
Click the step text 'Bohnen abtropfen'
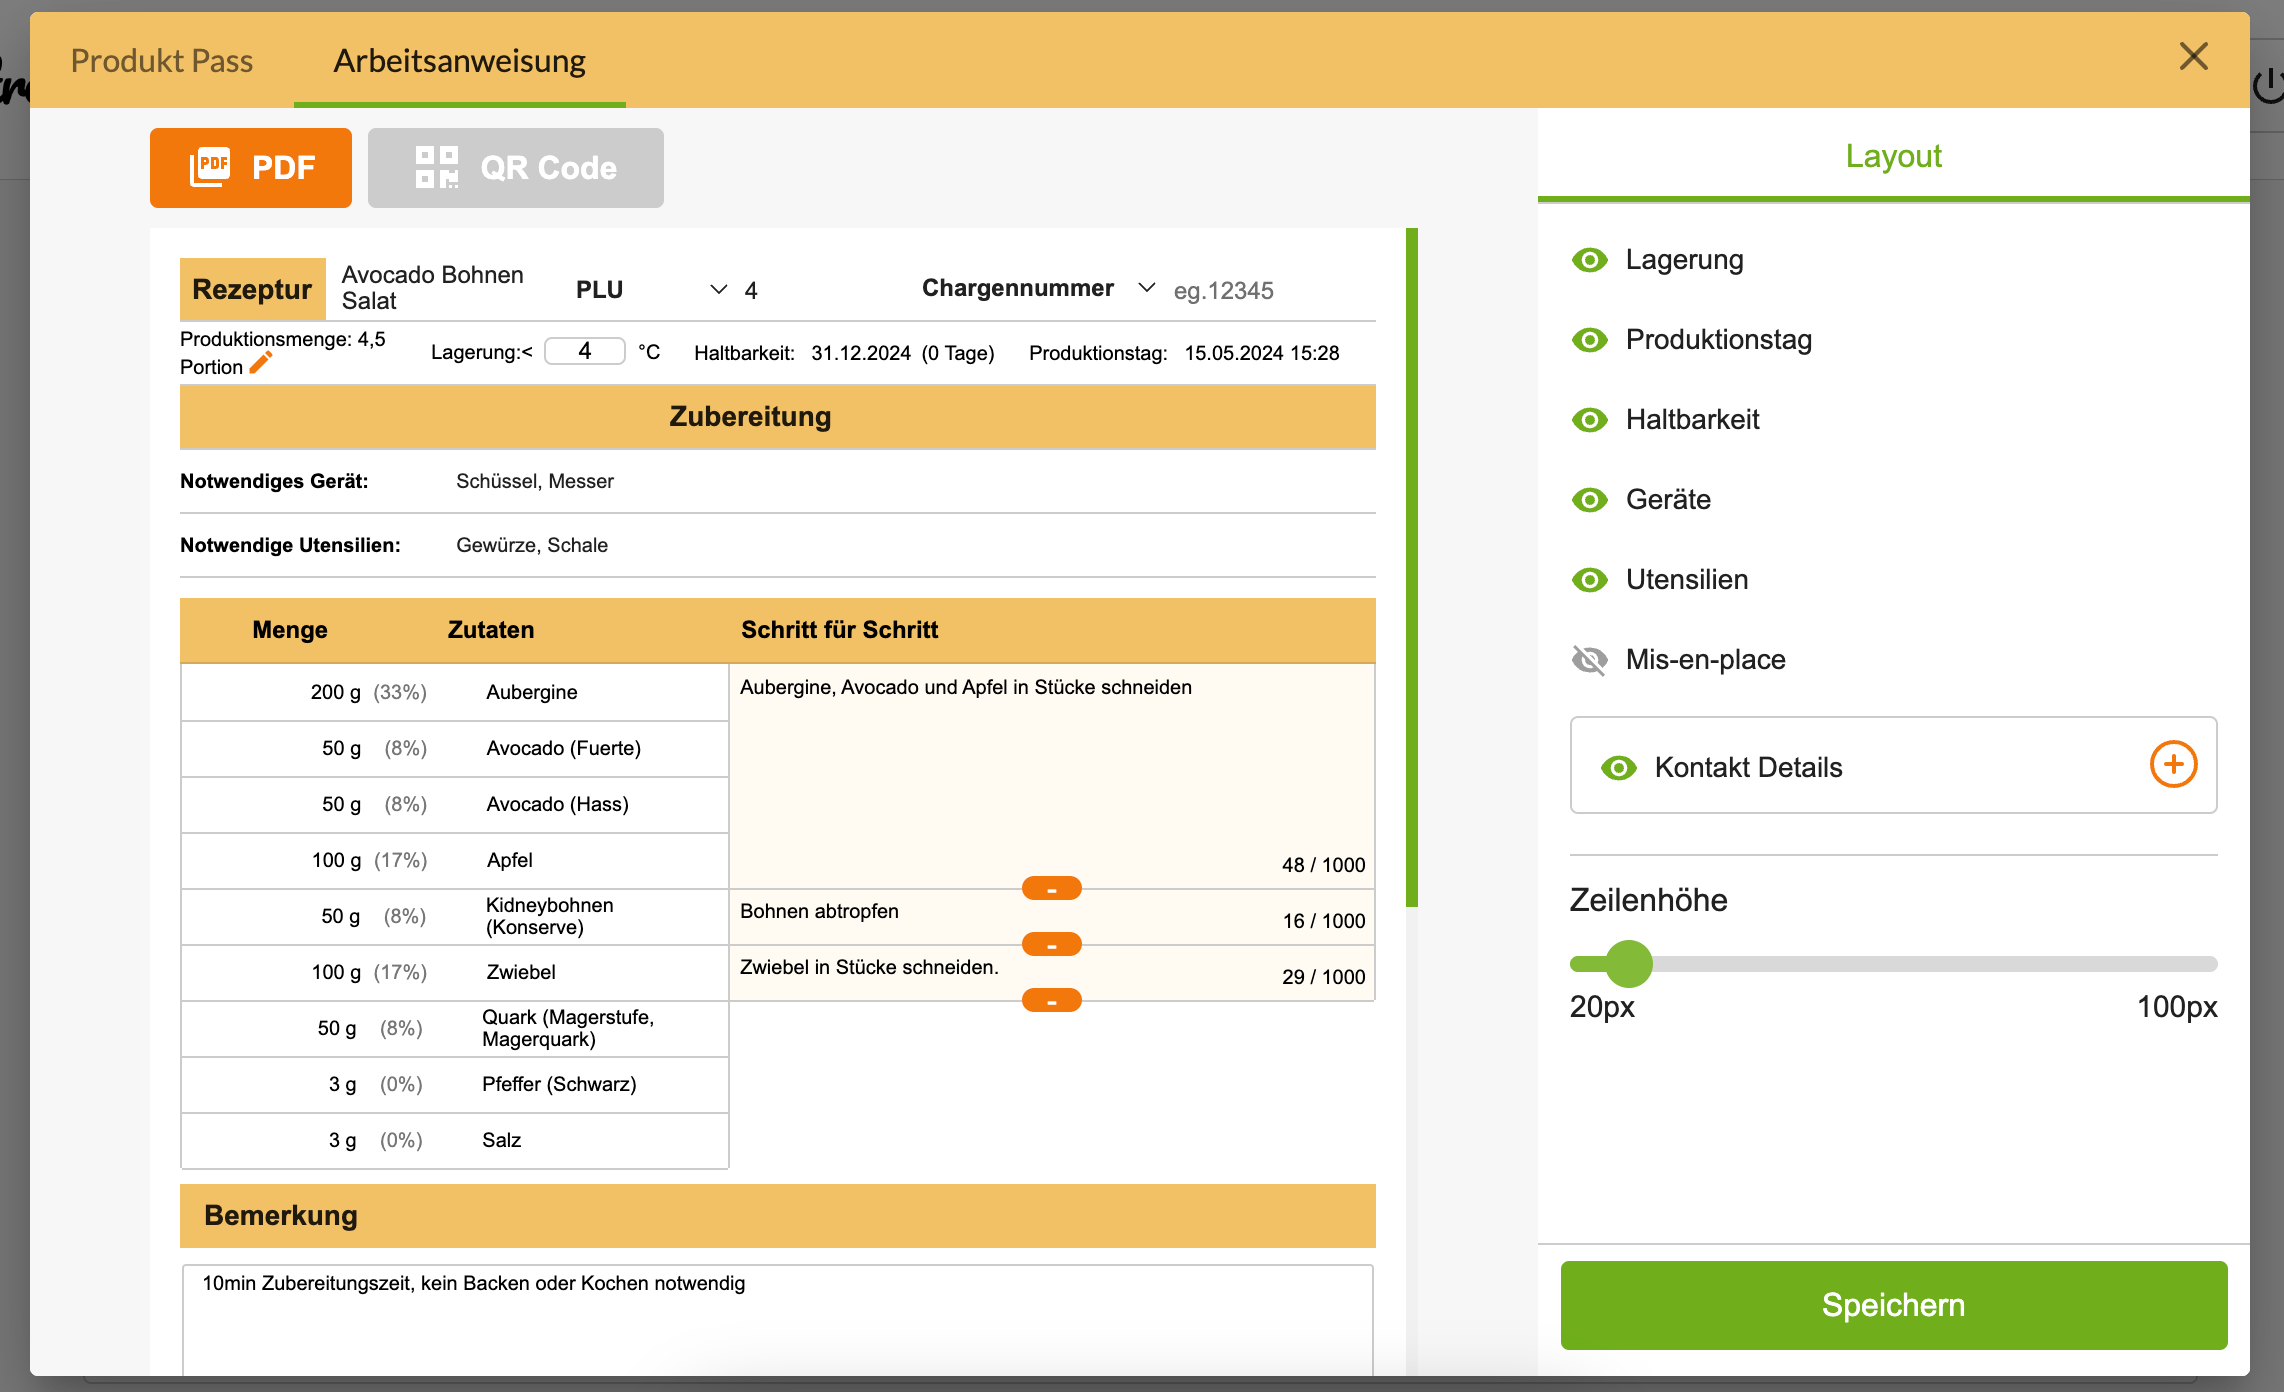pyautogui.click(x=819, y=911)
